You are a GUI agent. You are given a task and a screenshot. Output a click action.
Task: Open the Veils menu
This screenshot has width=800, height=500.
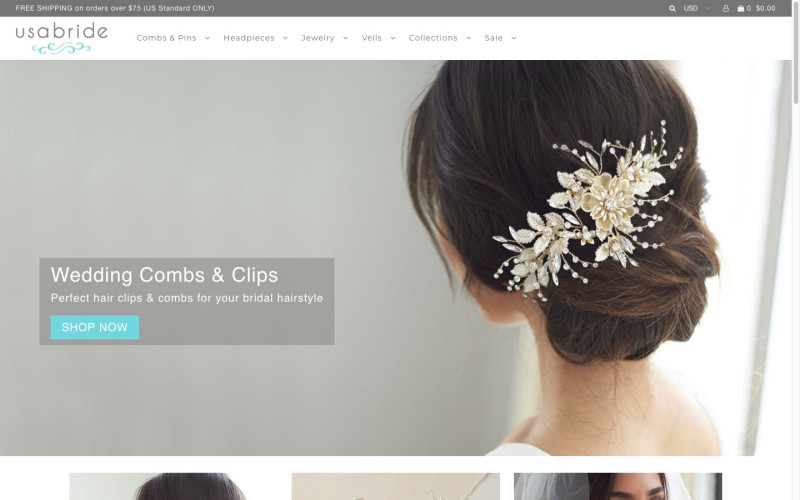(x=372, y=38)
